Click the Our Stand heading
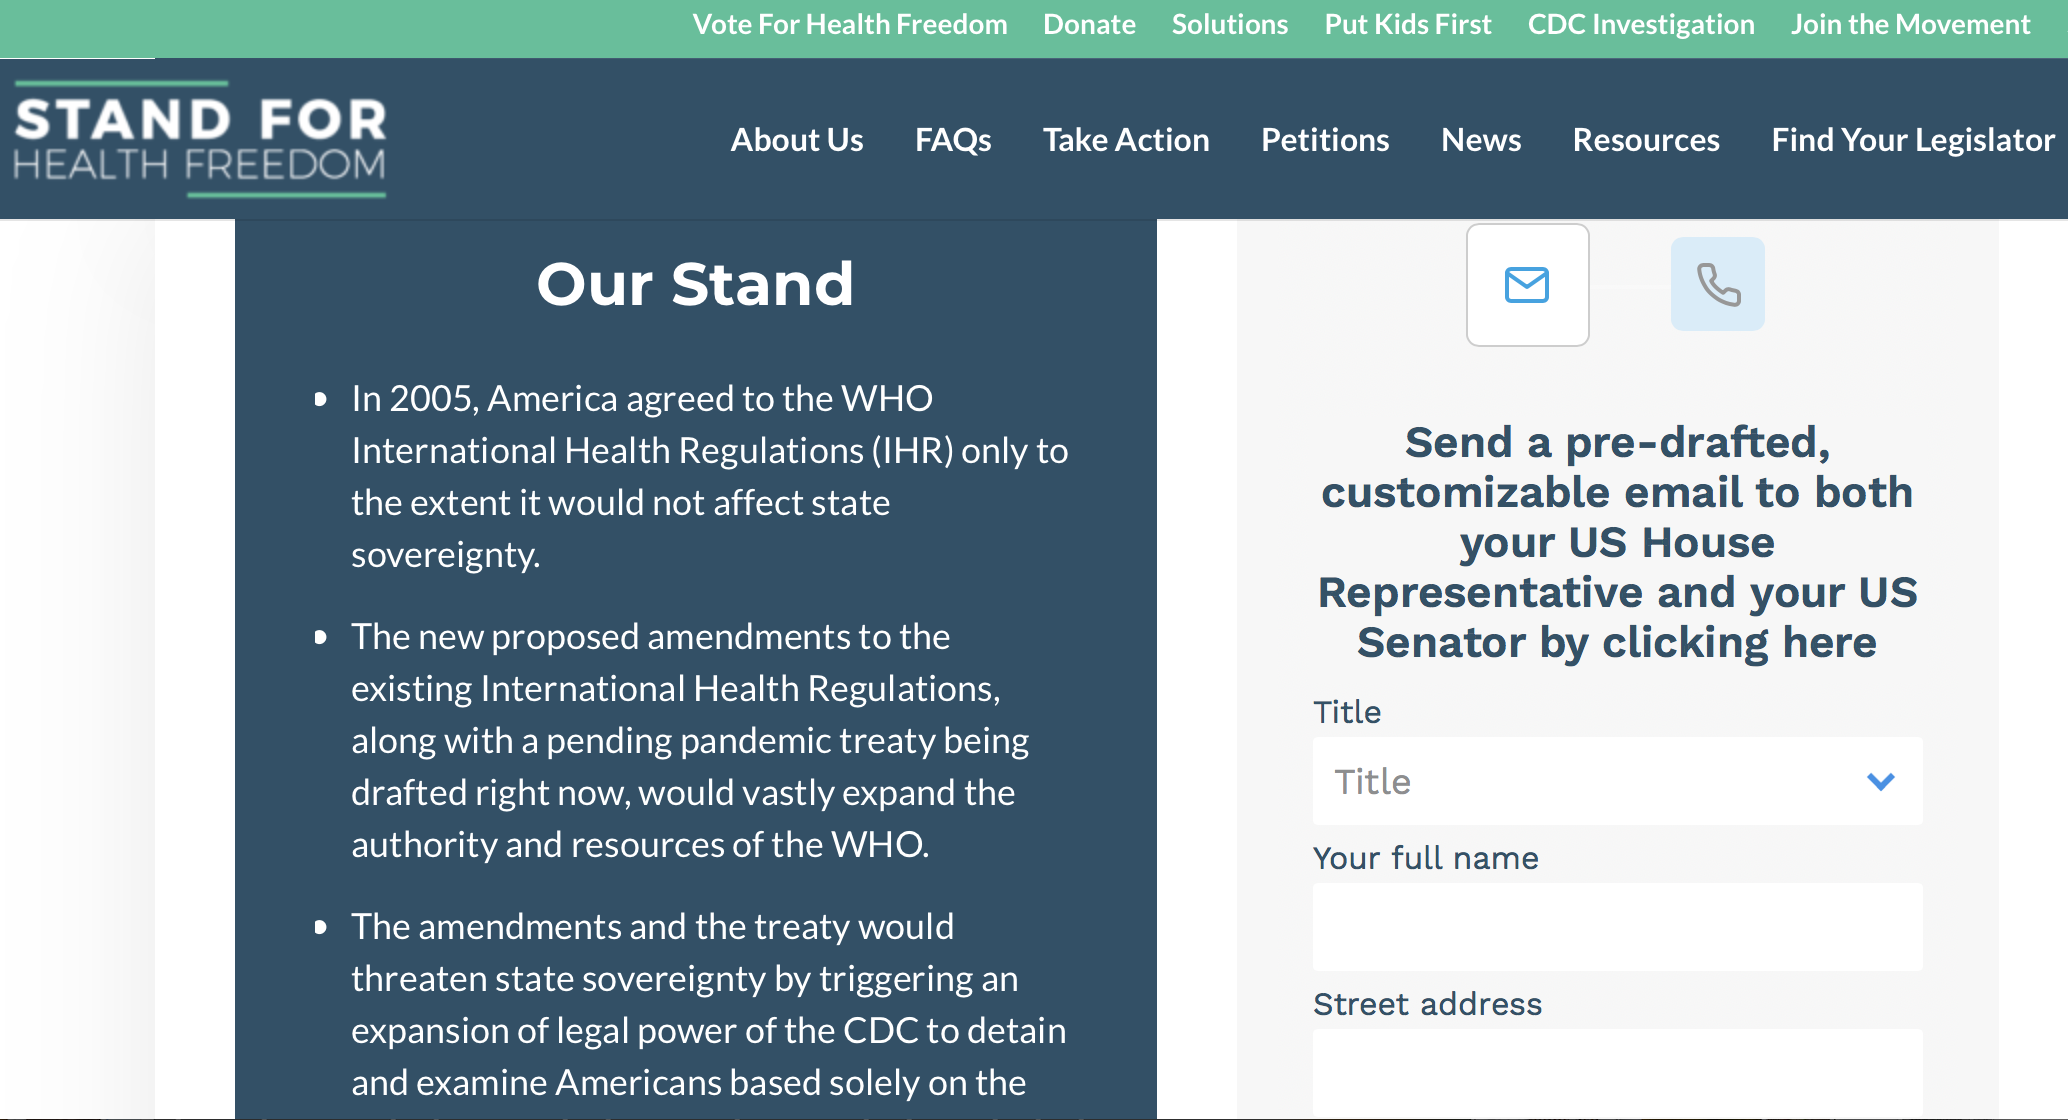Viewport: 2068px width, 1120px height. pos(695,284)
